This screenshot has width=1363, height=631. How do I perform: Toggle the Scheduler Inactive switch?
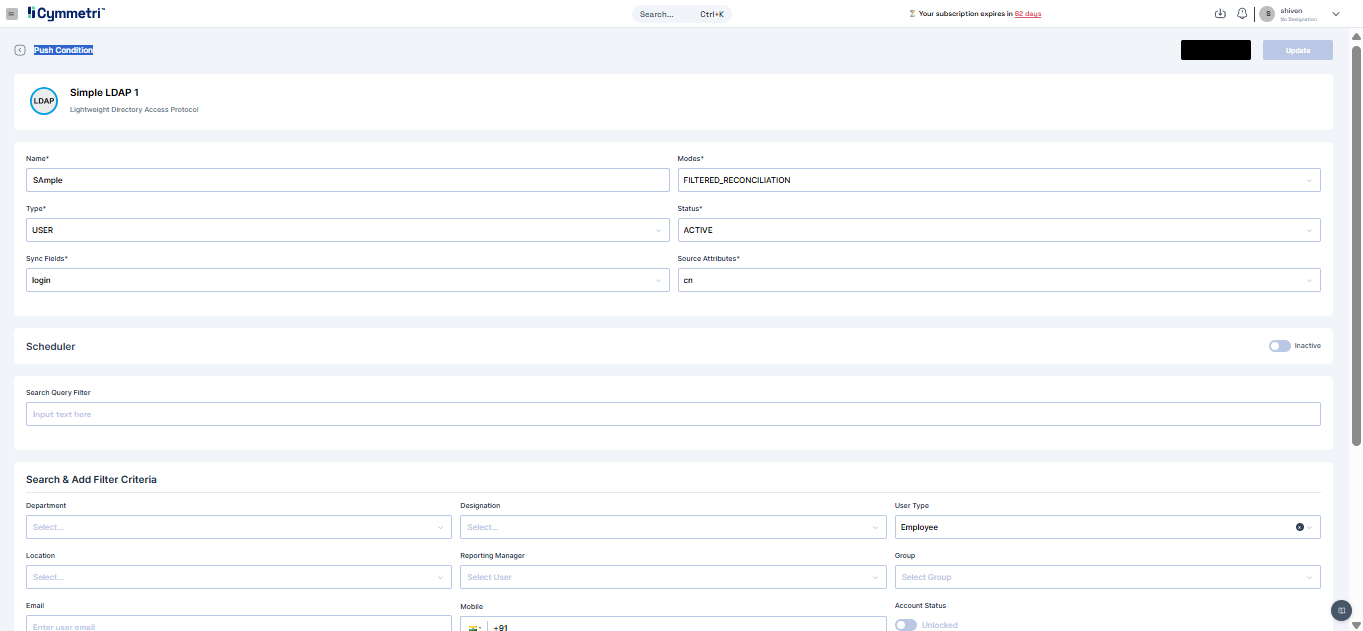pyautogui.click(x=1279, y=346)
